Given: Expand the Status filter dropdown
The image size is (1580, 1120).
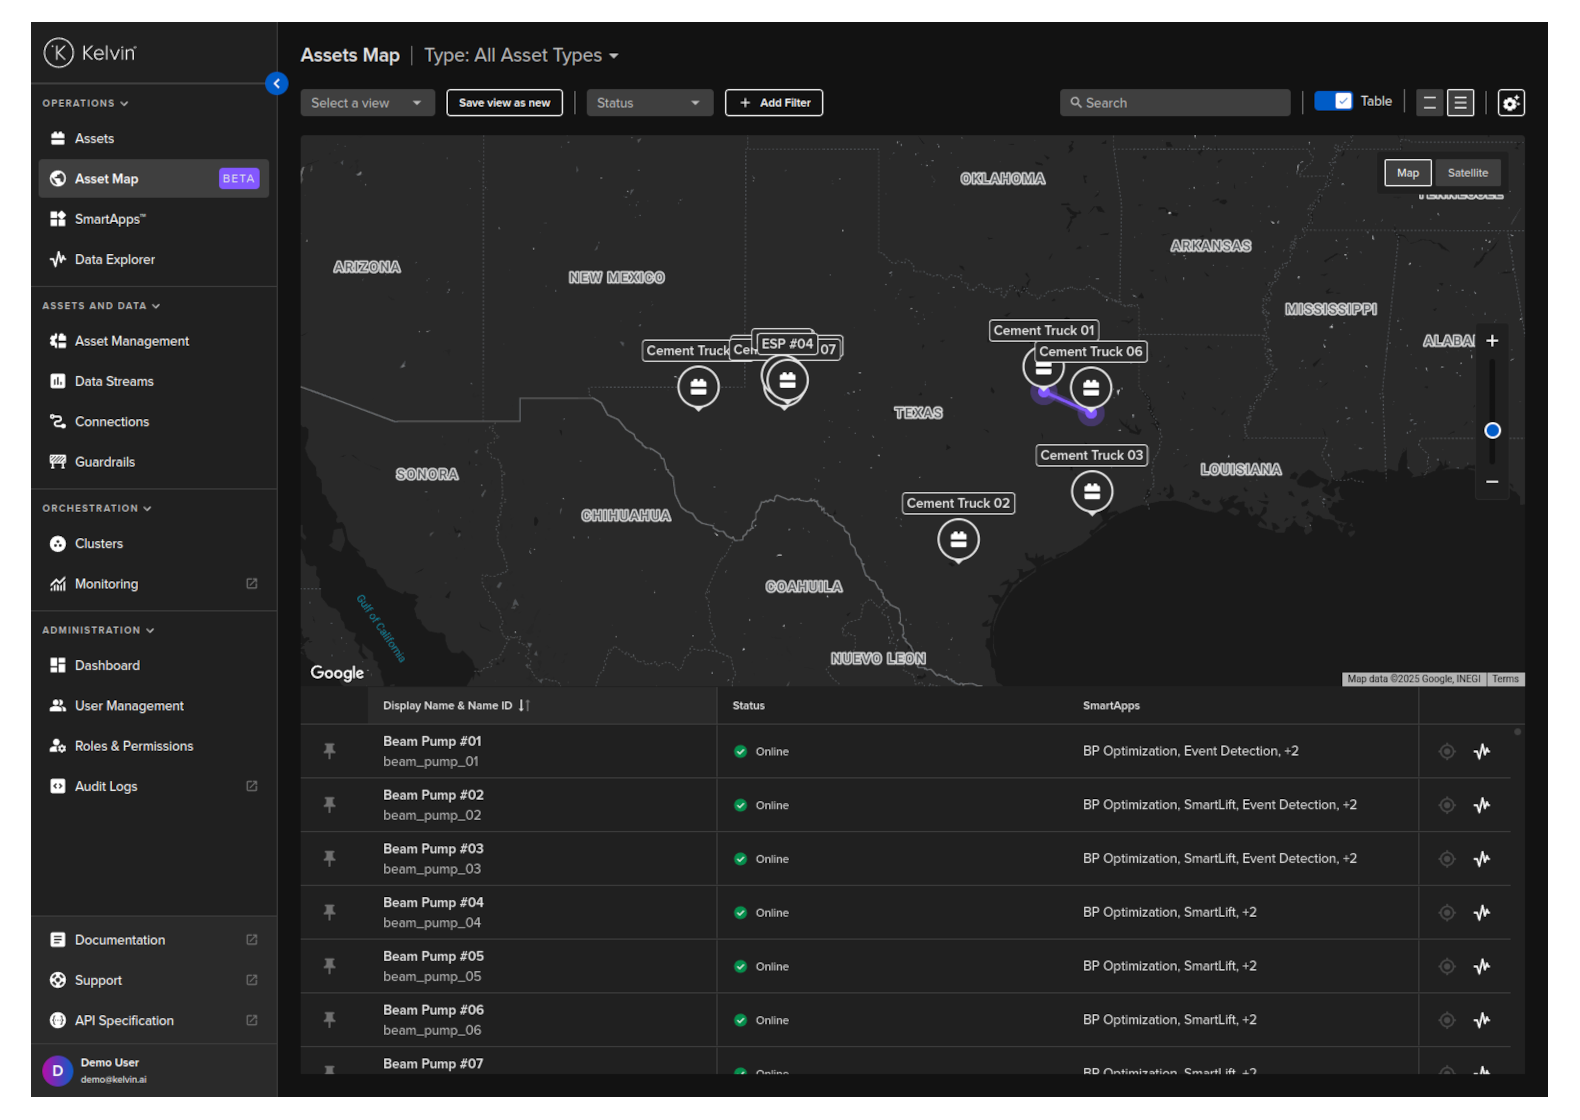Looking at the screenshot, I should [x=649, y=103].
